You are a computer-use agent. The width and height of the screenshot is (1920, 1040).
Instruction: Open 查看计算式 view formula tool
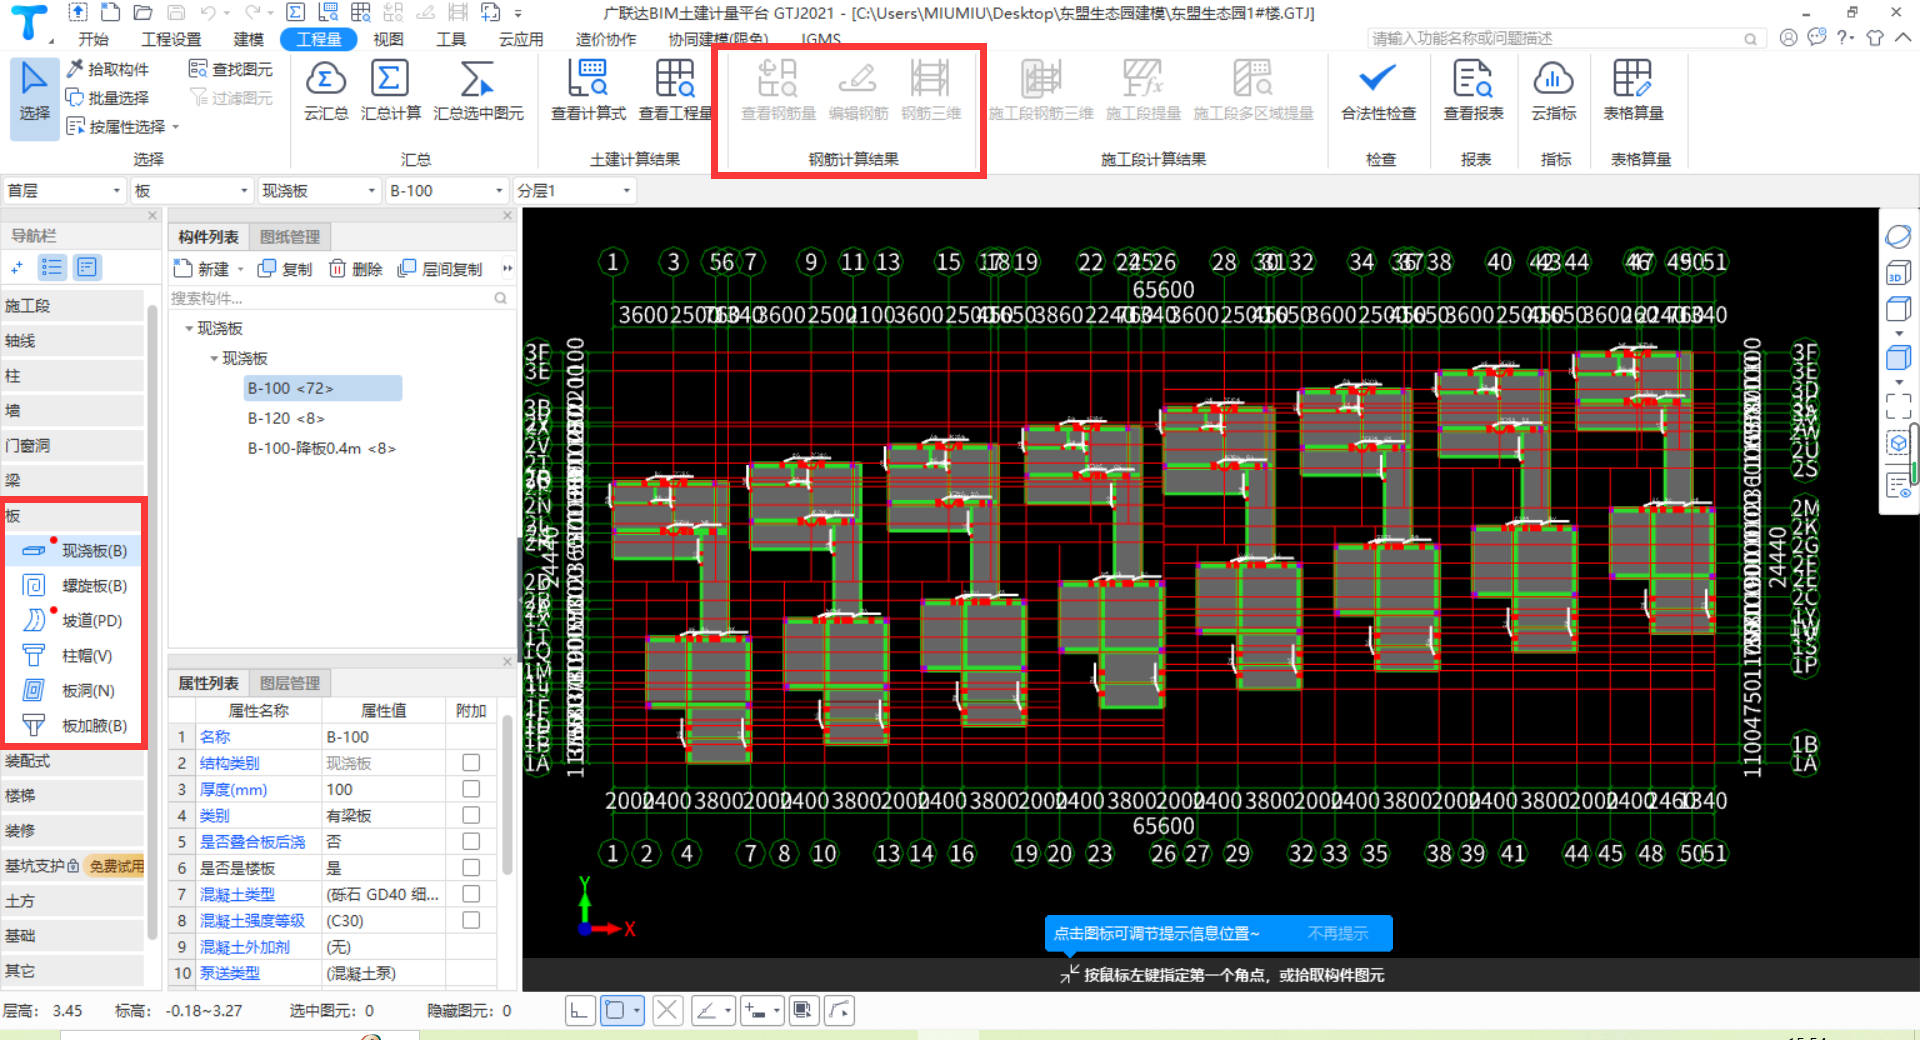(x=588, y=90)
